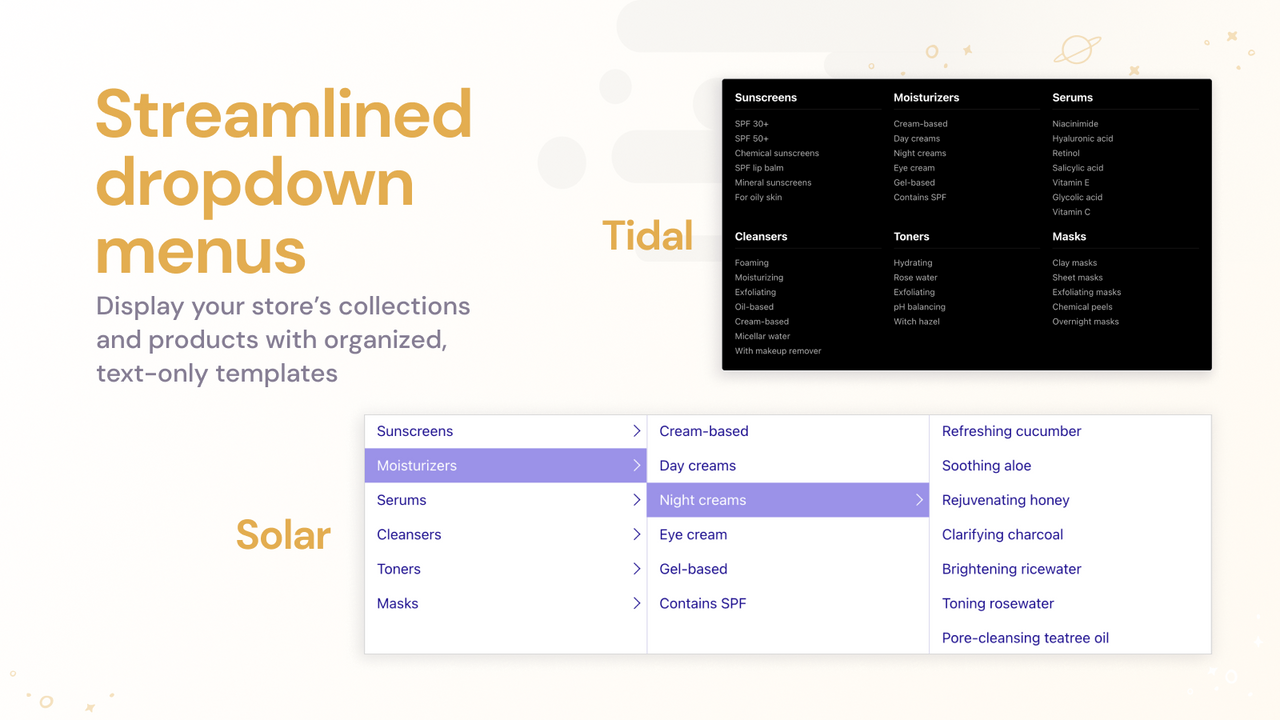This screenshot has height=720, width=1280.
Task: Select SPF 50+ in Tidal menu
Action: 752,139
